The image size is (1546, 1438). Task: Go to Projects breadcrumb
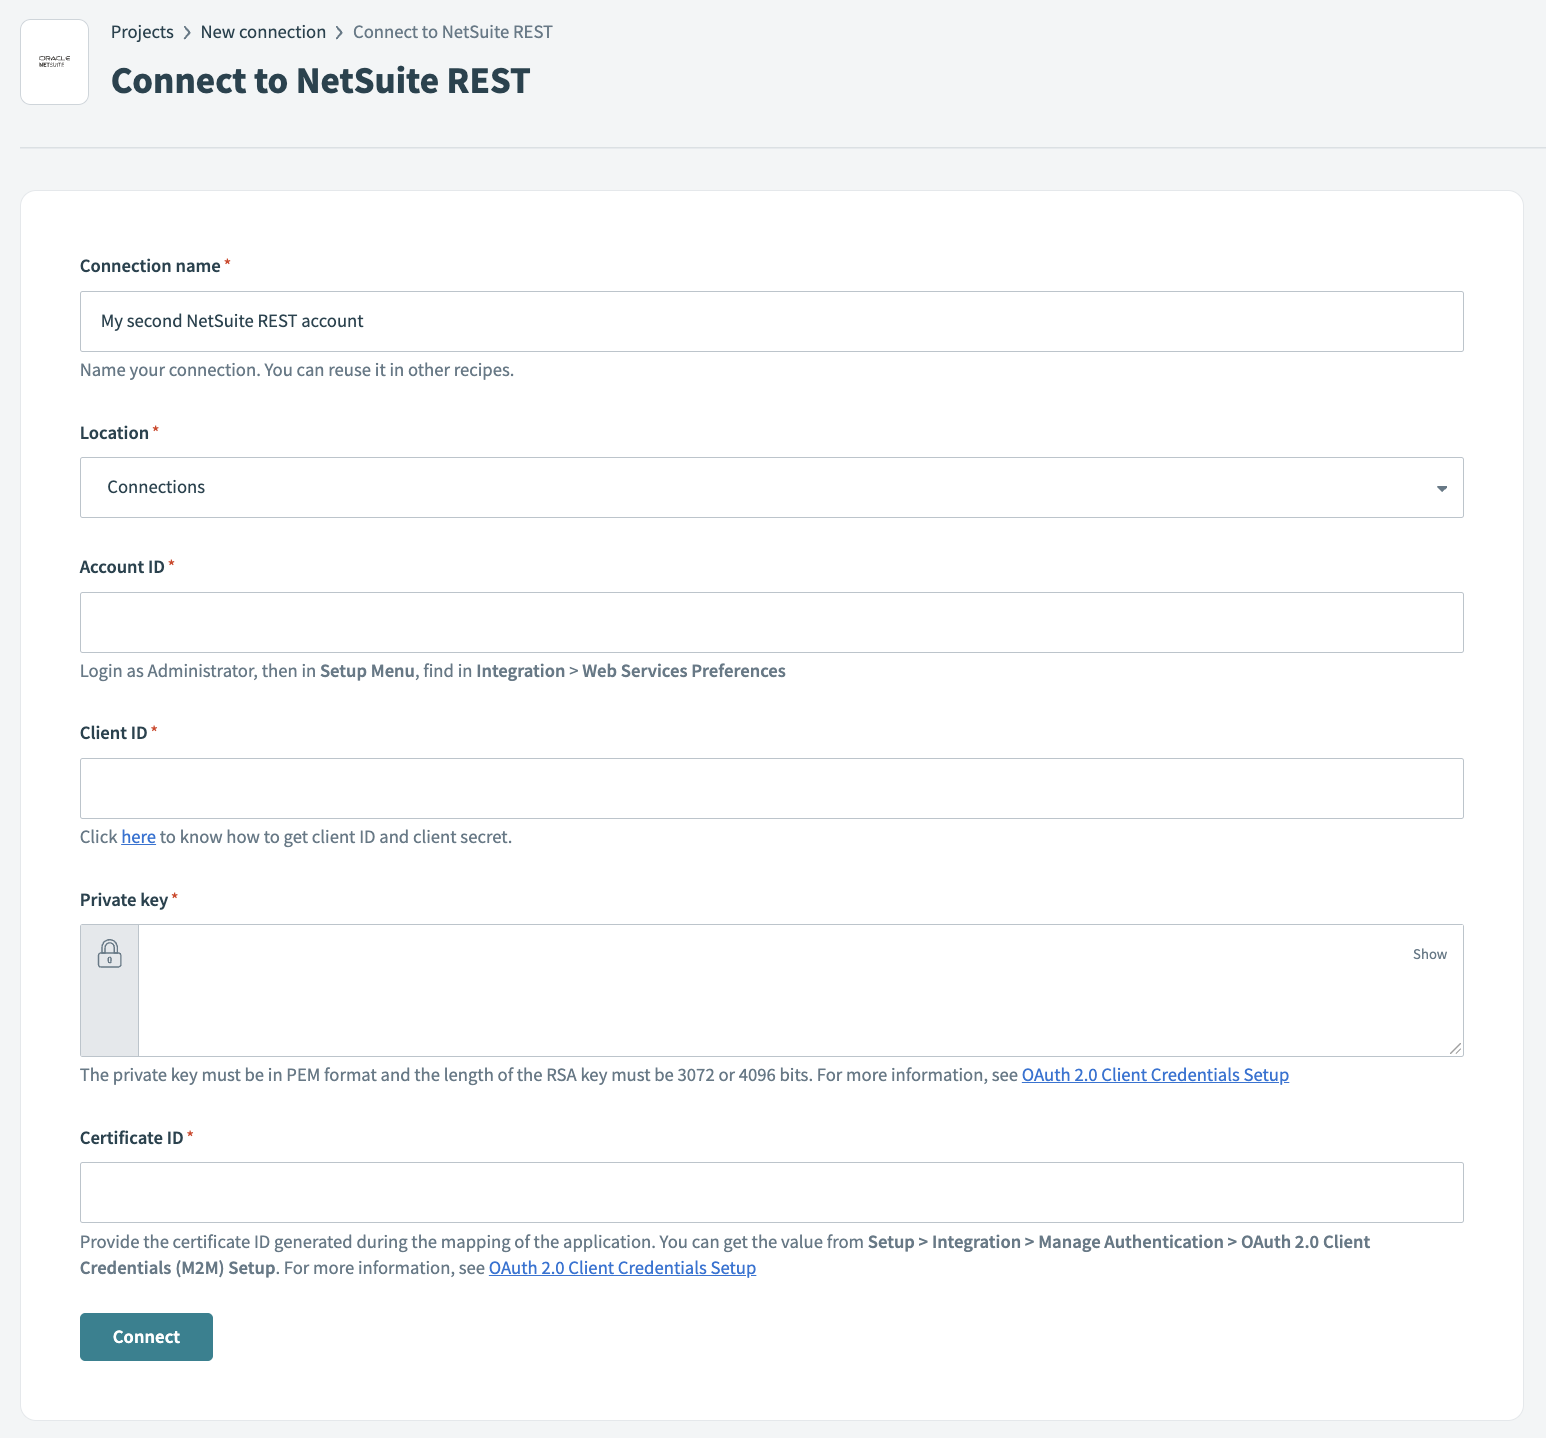pyautogui.click(x=142, y=32)
